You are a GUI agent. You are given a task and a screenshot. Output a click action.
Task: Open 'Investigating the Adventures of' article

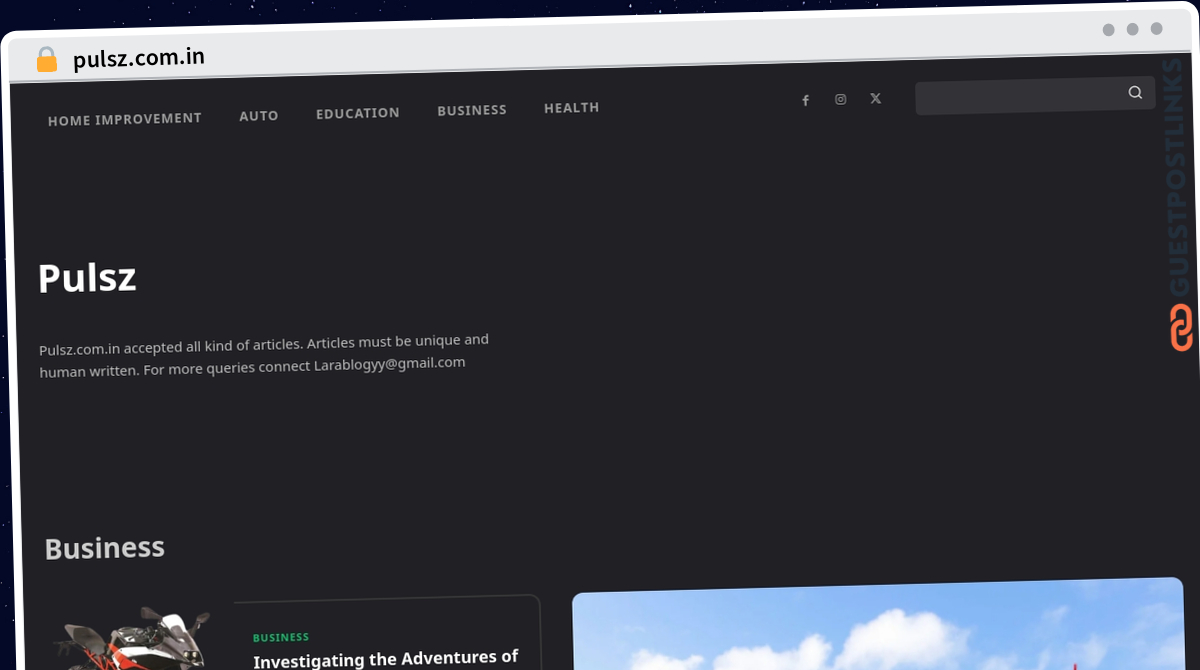(x=386, y=659)
